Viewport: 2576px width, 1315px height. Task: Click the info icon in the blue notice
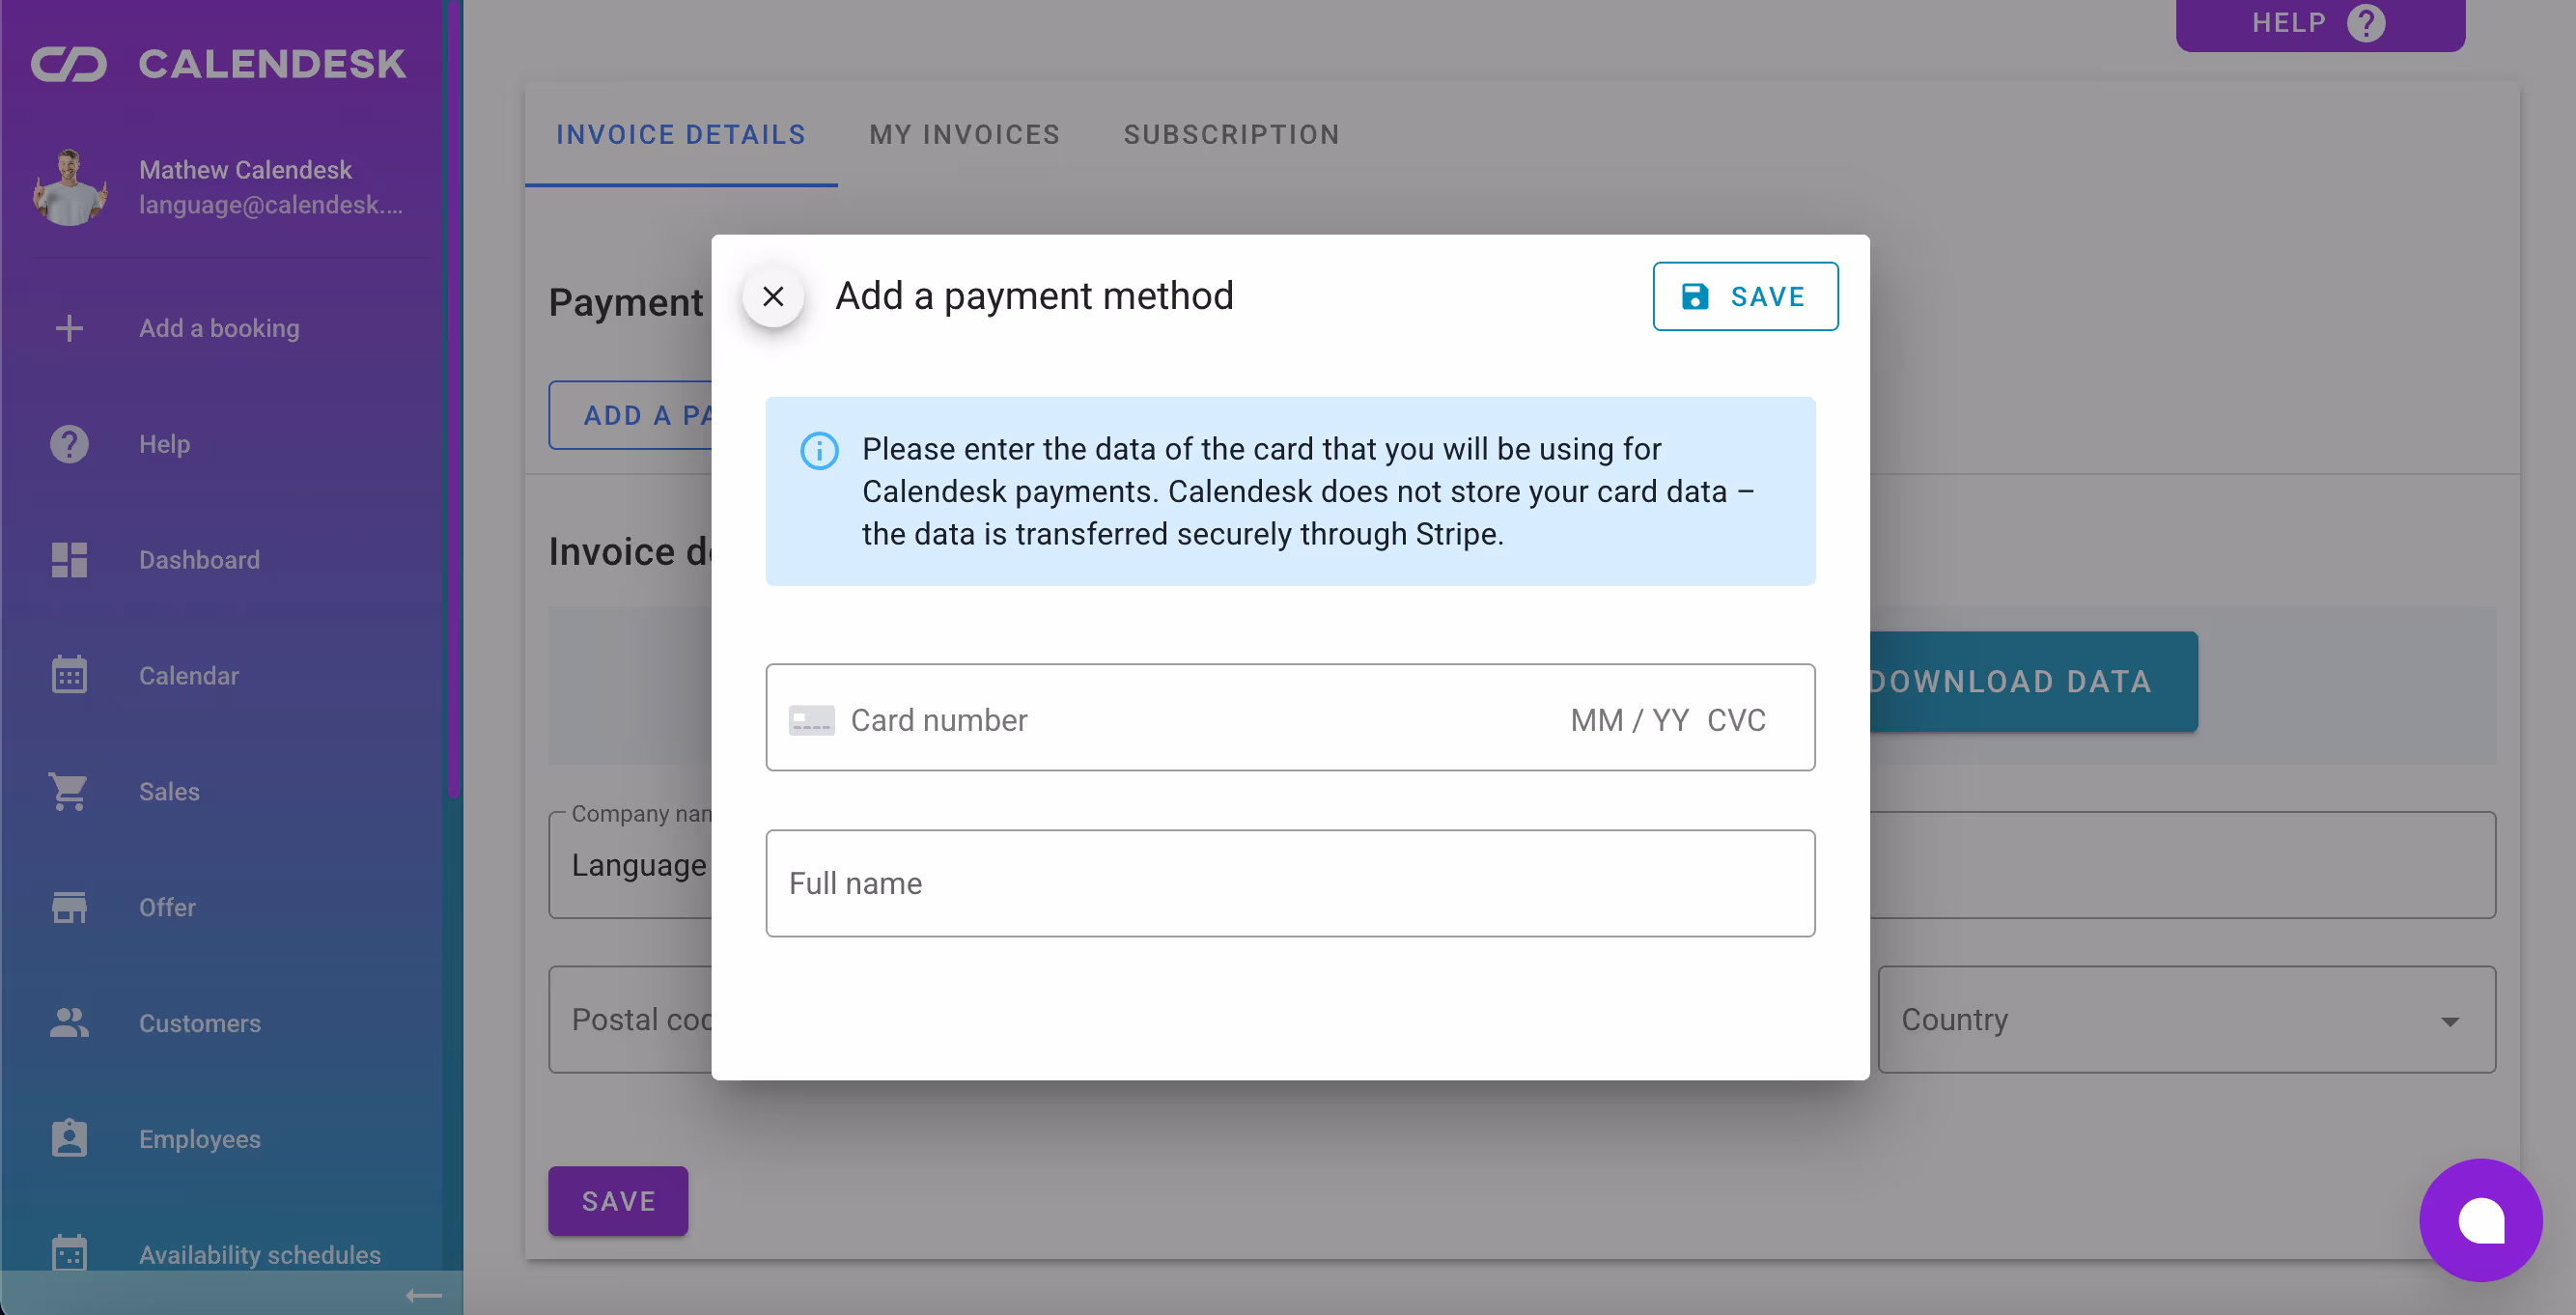coord(818,451)
